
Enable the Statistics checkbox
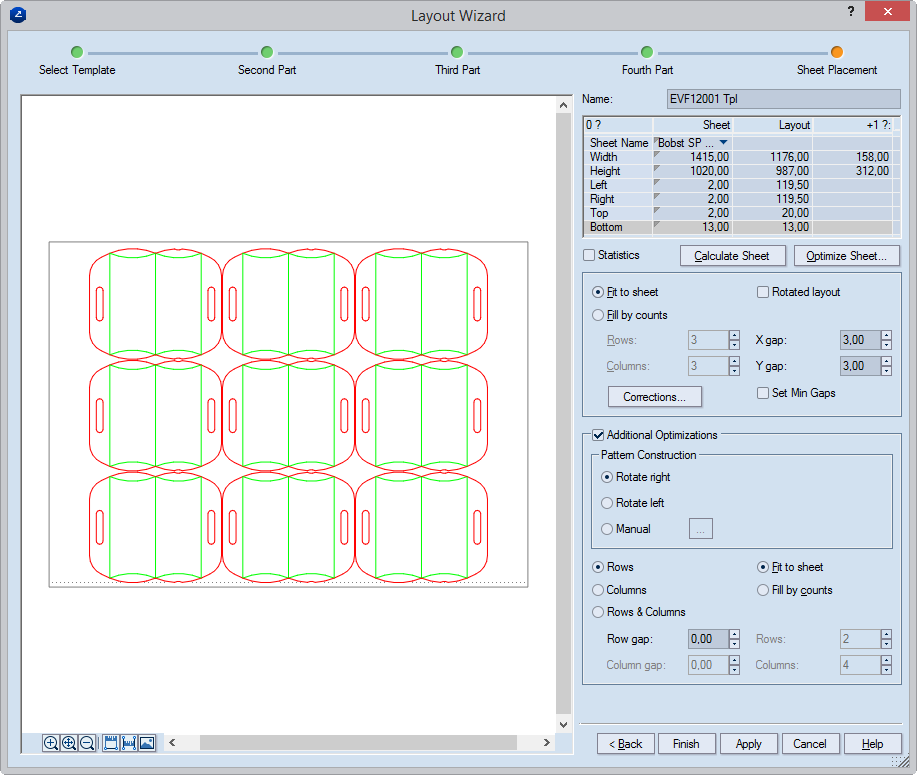point(589,255)
